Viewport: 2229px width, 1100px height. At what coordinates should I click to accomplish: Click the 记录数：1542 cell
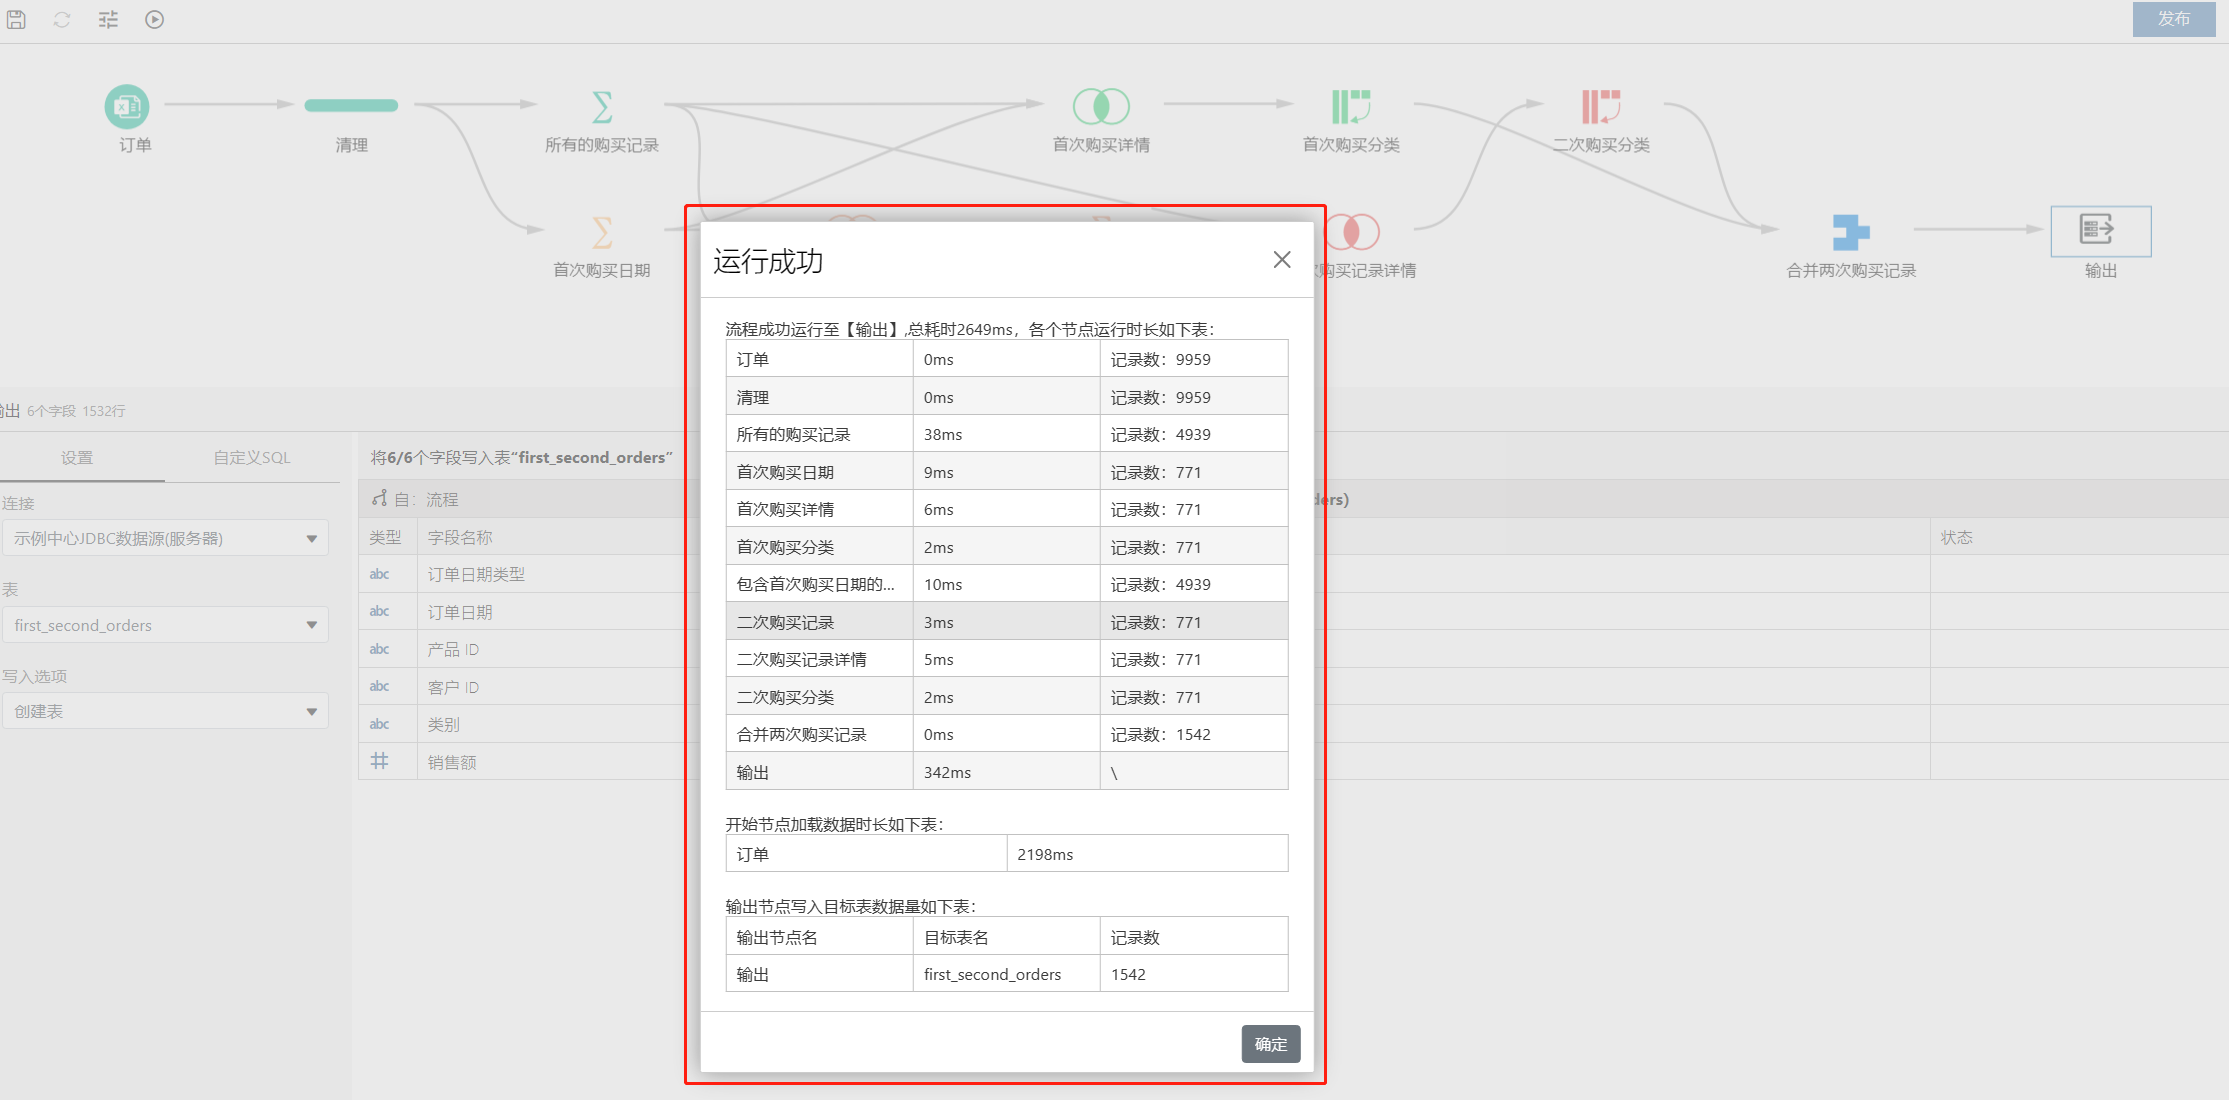point(1194,734)
